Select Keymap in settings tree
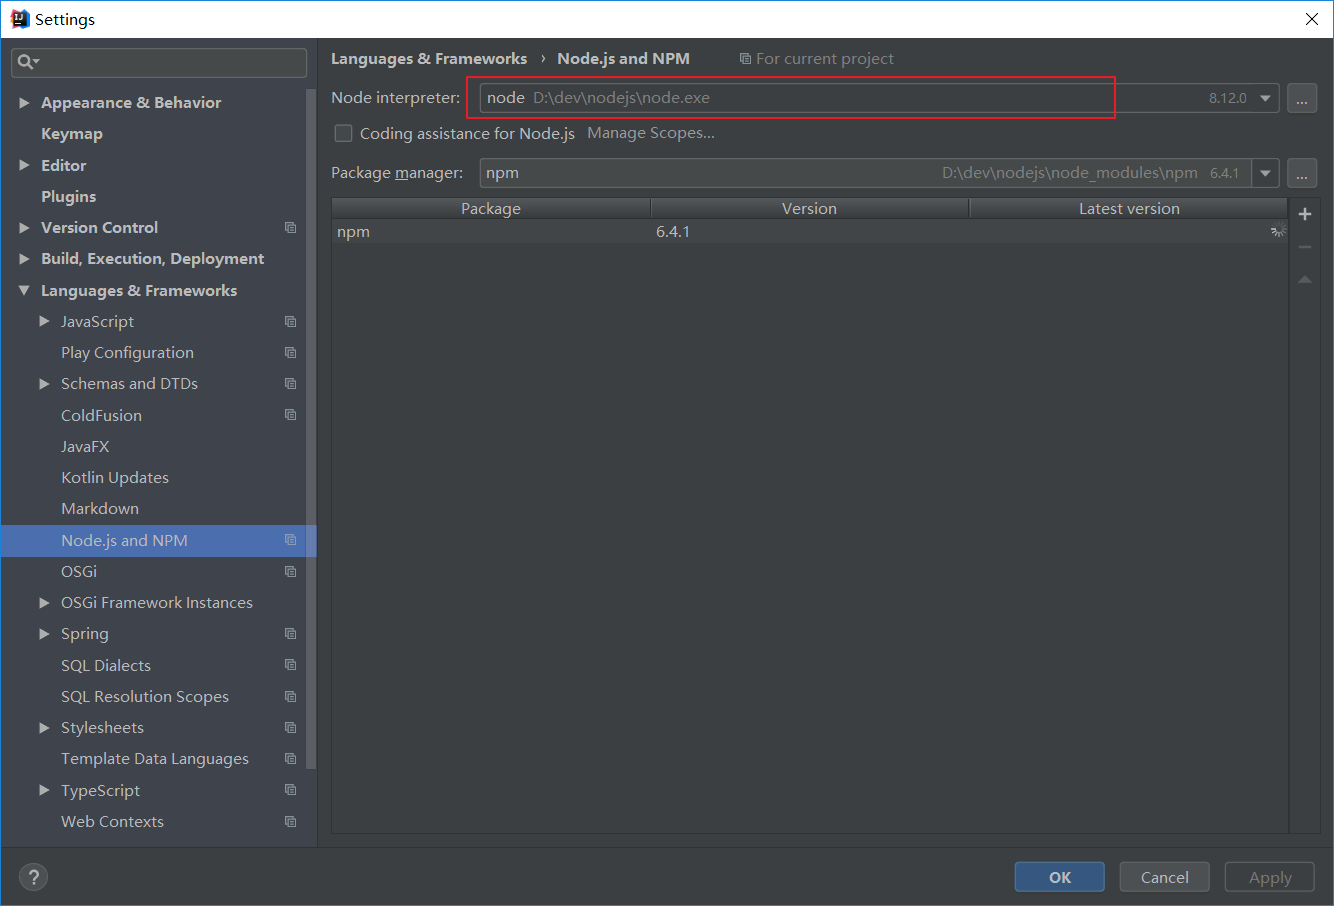1334x906 pixels. click(72, 134)
